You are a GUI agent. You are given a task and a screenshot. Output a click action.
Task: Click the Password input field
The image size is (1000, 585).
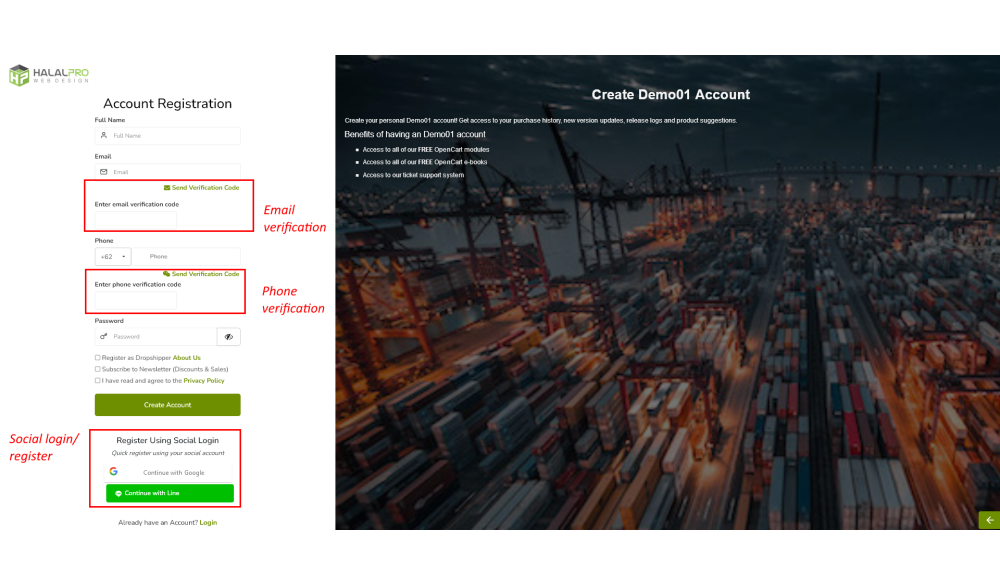click(x=156, y=337)
